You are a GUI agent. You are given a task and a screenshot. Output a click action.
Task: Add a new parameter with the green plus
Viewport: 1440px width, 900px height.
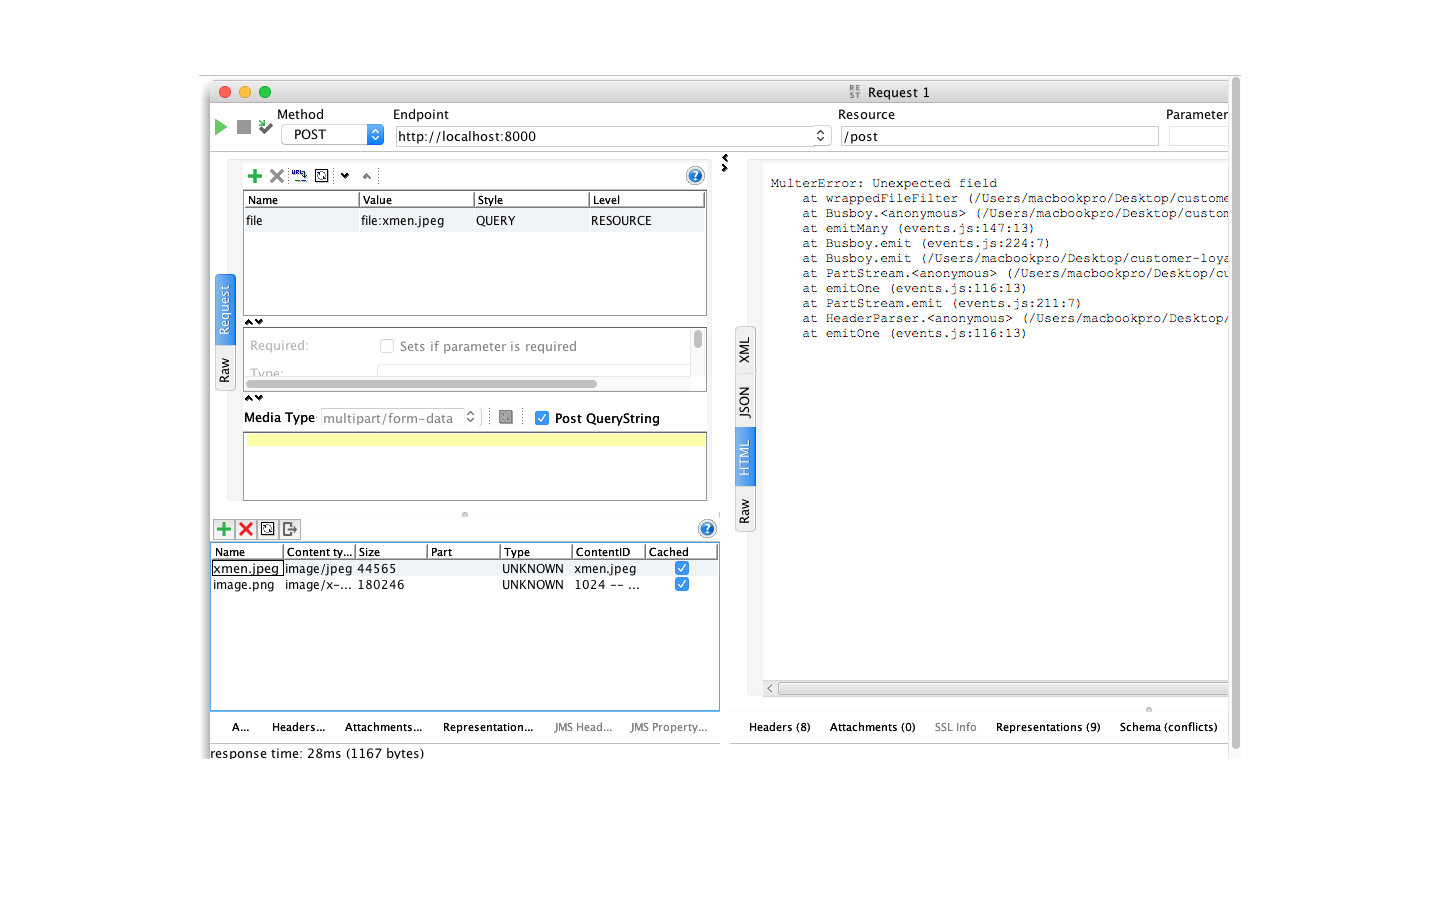click(255, 175)
